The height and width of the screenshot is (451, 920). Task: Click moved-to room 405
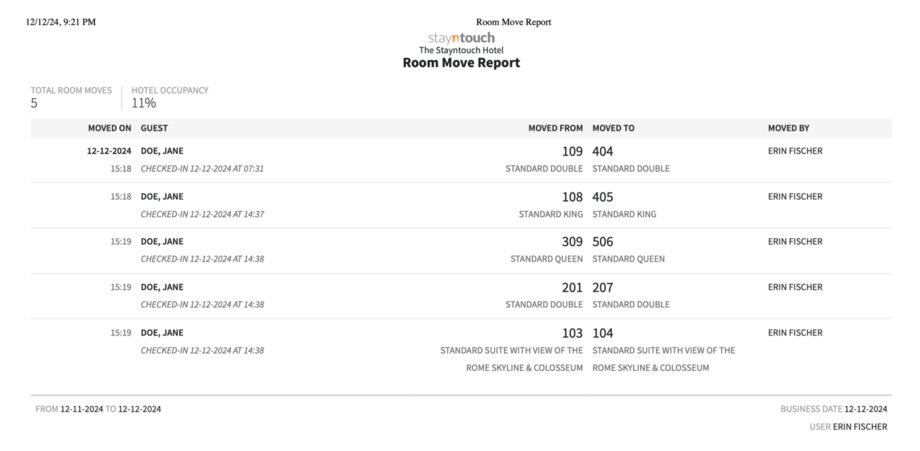(x=603, y=197)
